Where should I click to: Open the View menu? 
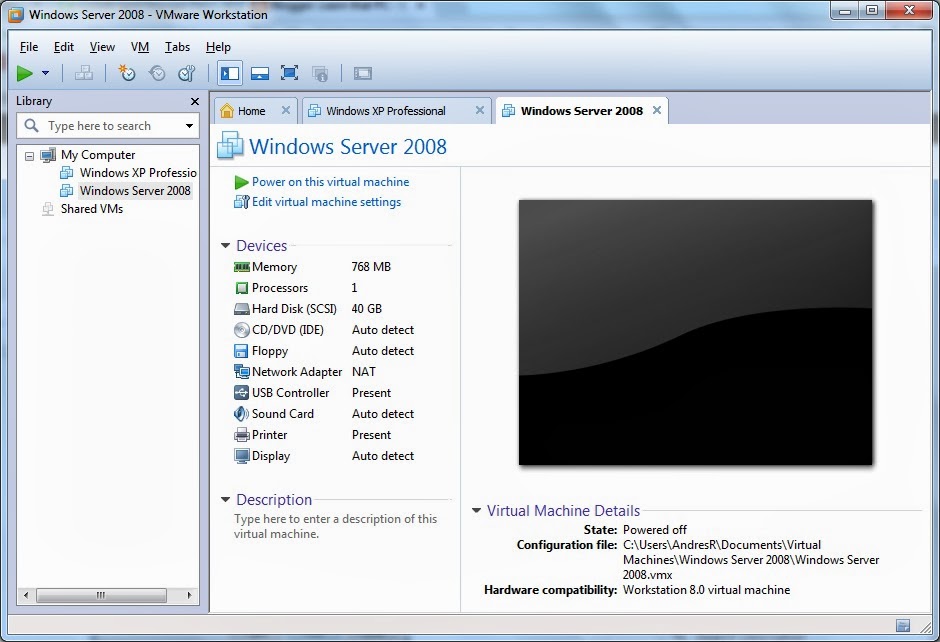point(102,47)
